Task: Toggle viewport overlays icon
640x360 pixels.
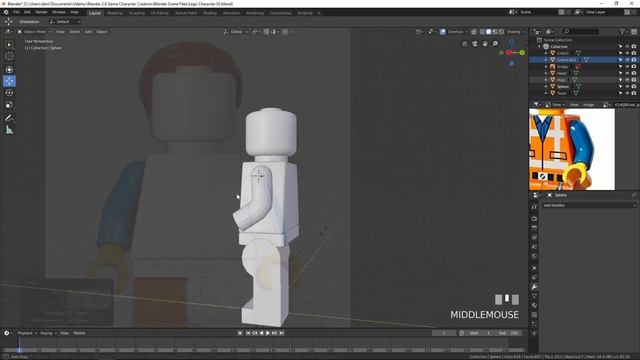Action: [x=443, y=32]
